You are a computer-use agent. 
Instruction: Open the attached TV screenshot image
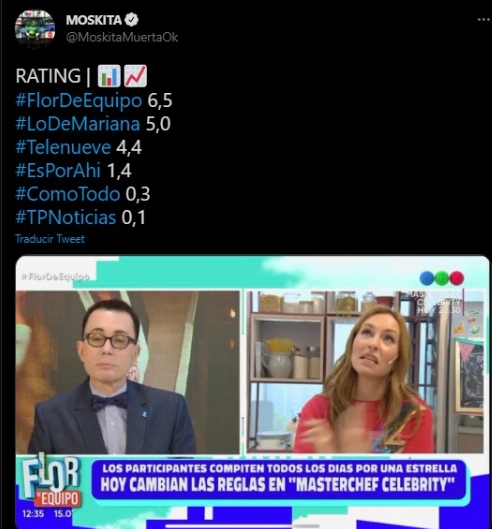tap(252, 392)
